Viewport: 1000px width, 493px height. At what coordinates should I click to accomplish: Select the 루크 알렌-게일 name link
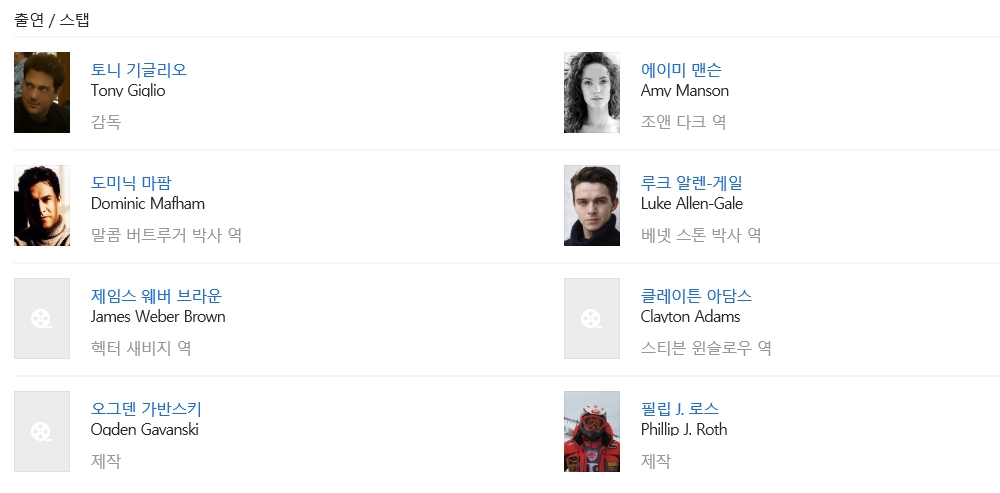[x=692, y=183]
